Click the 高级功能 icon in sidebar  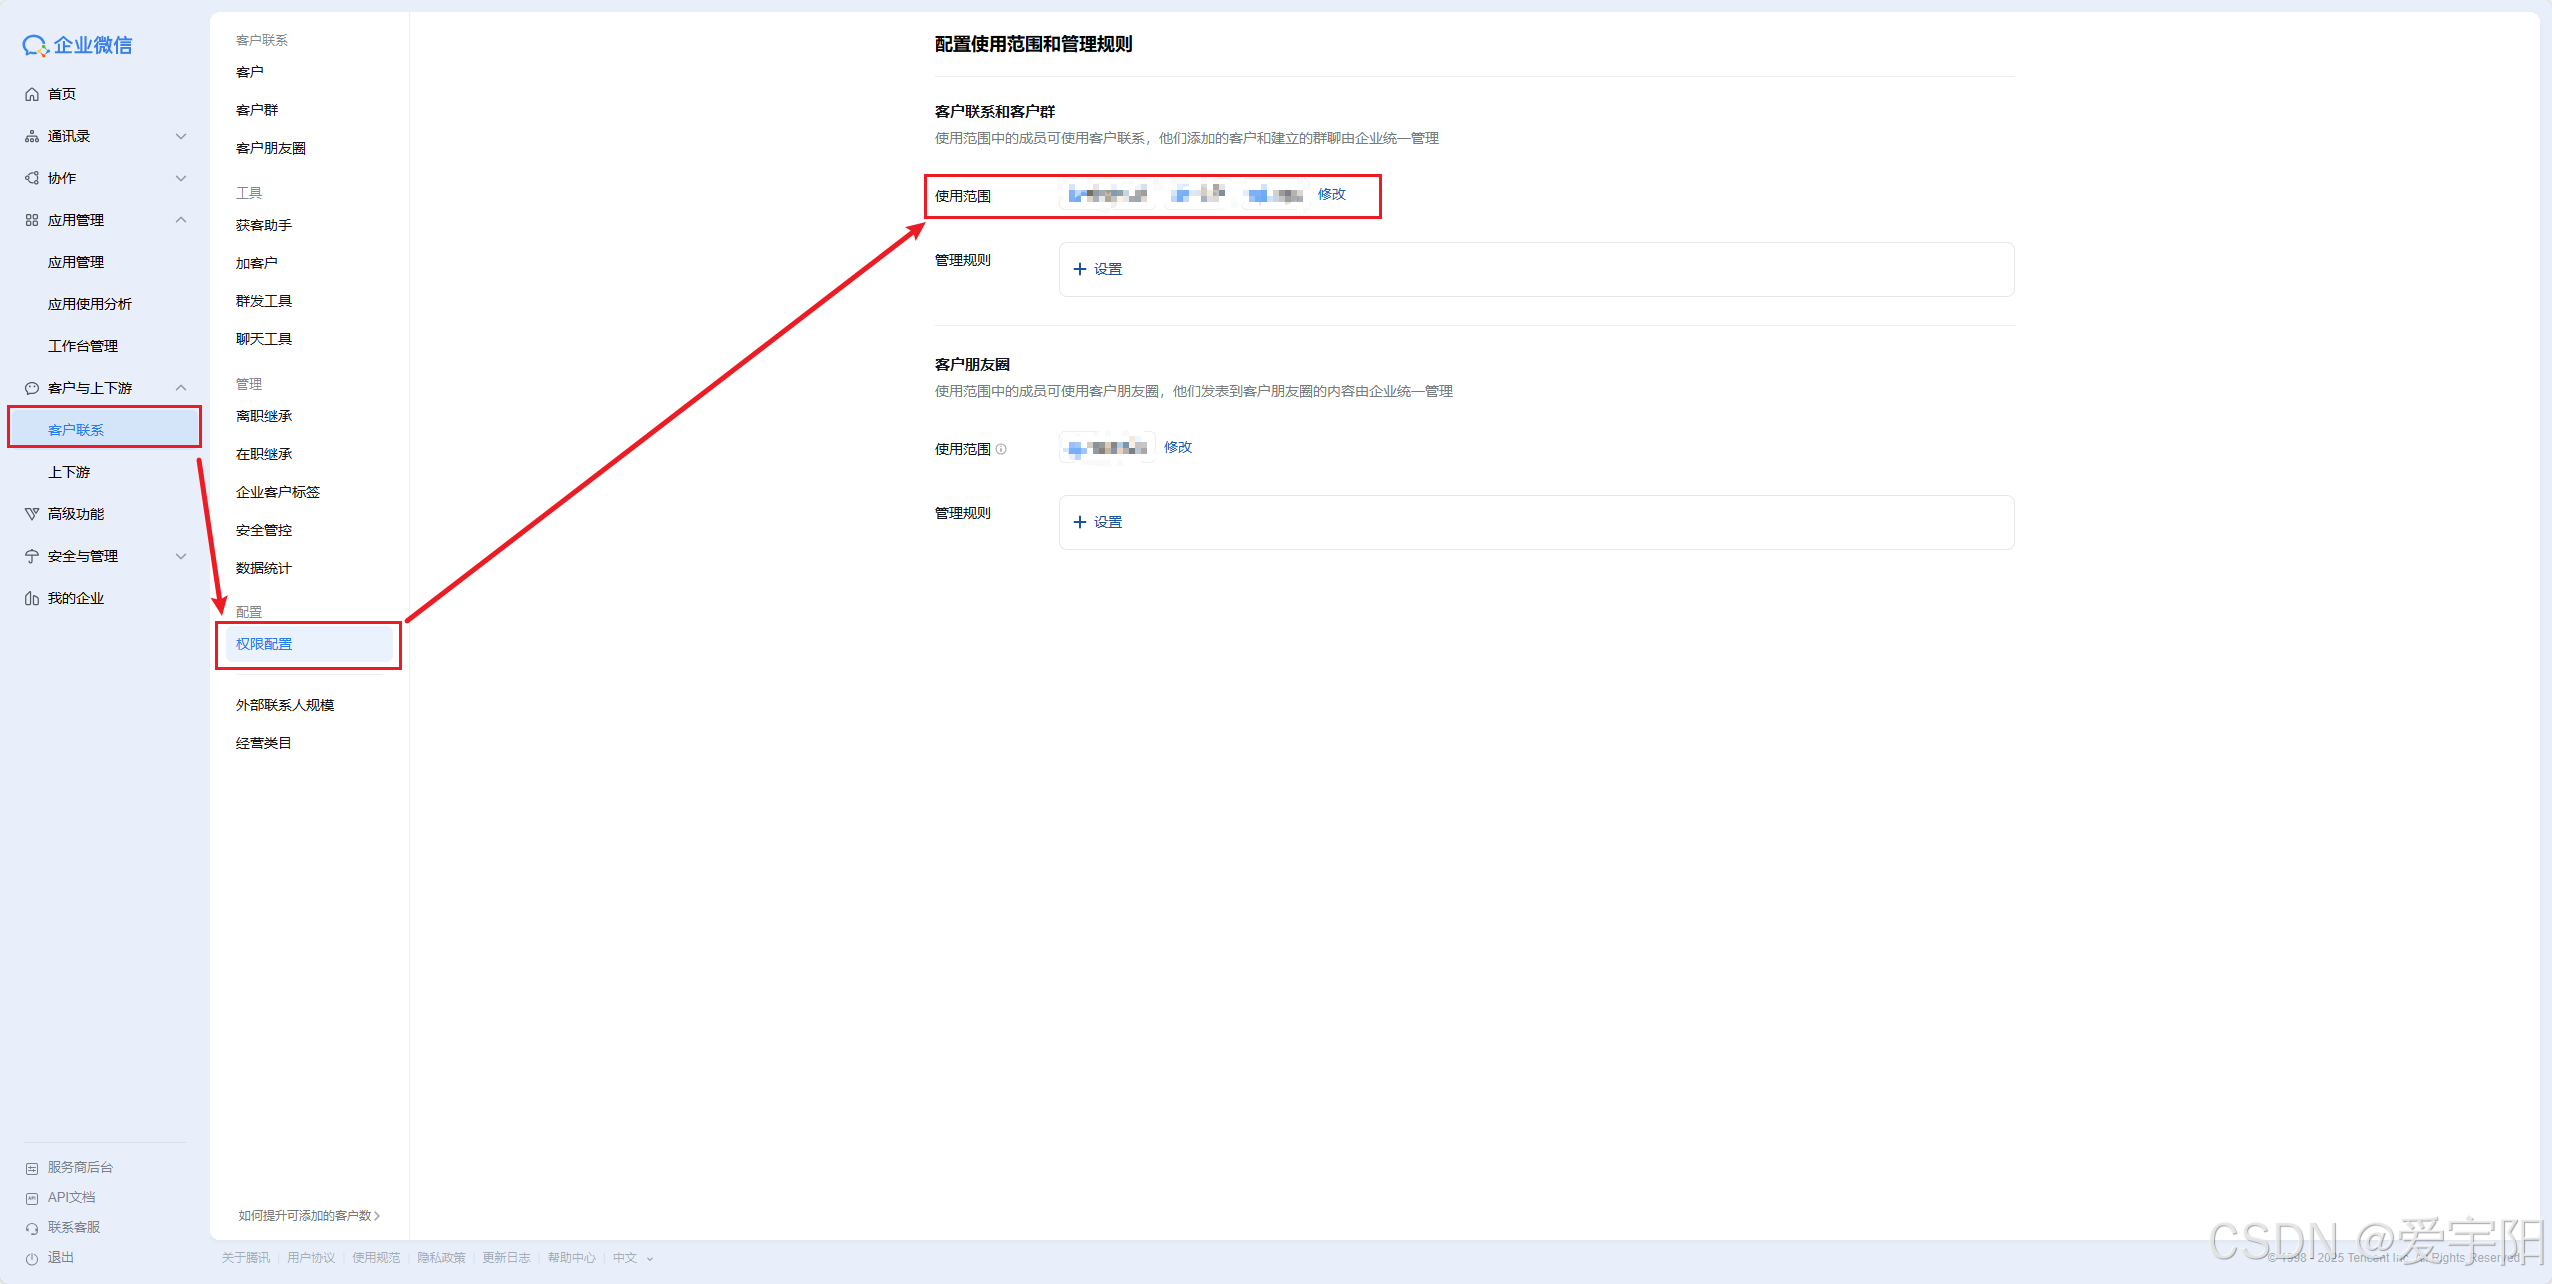(x=32, y=514)
